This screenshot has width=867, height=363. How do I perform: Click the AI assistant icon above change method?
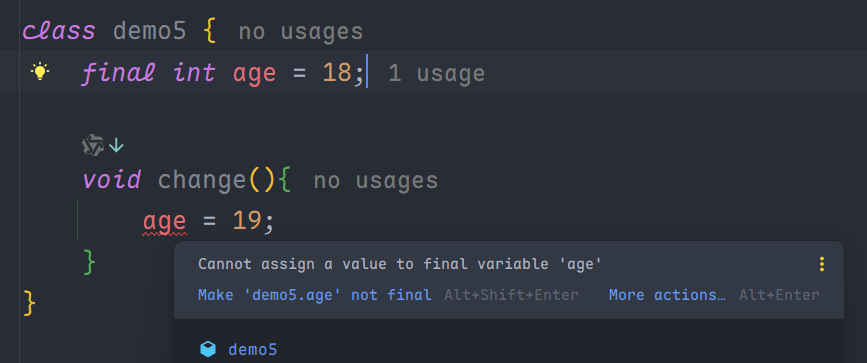pos(93,146)
